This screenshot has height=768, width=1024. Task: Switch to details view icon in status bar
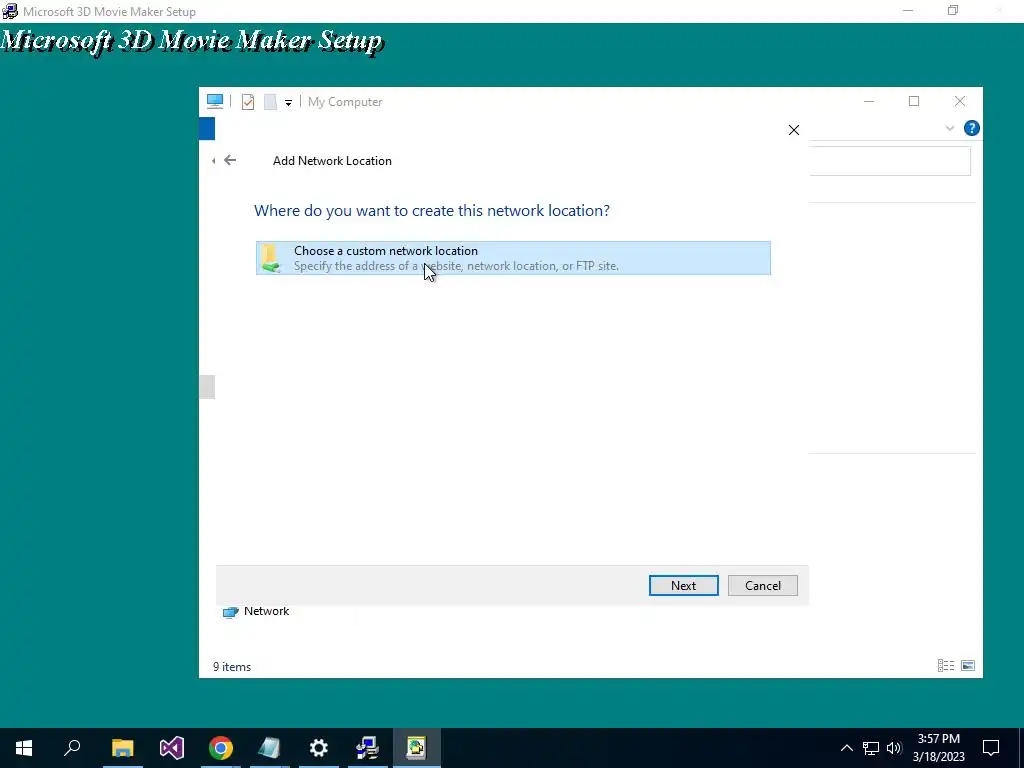[x=946, y=665]
